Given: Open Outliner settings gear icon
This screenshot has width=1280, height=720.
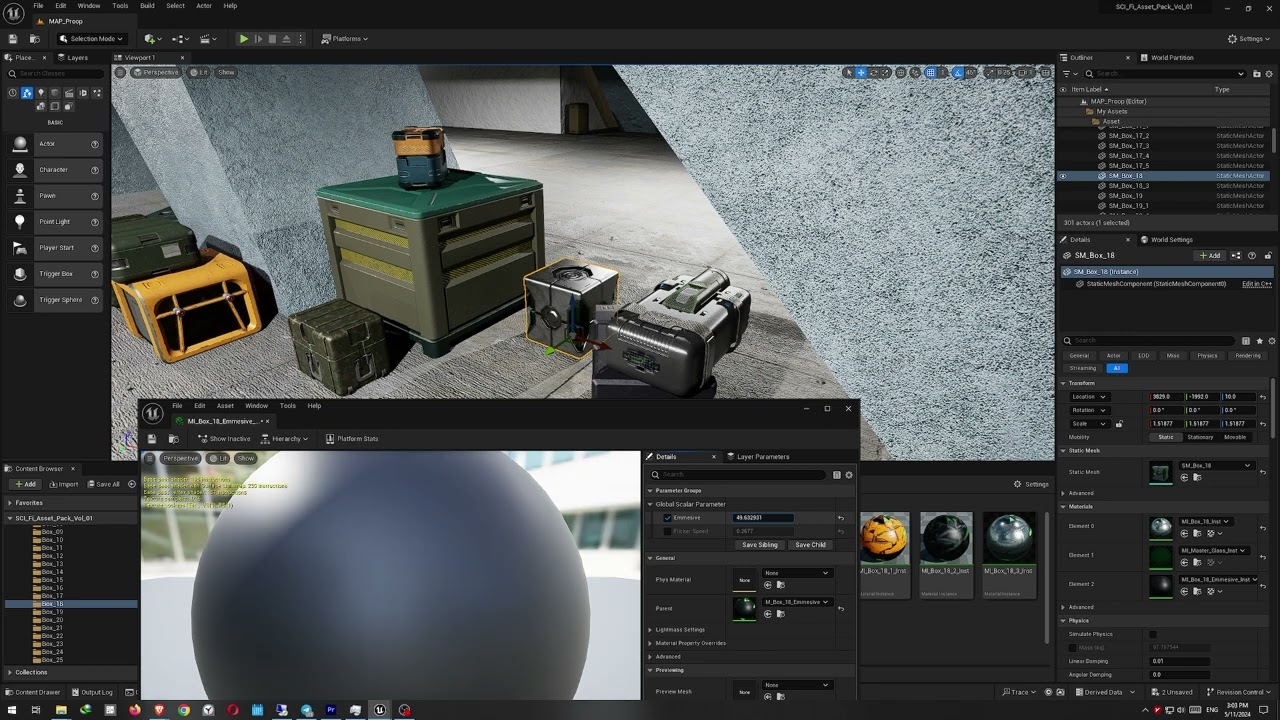Looking at the screenshot, I should pyautogui.click(x=1267, y=73).
